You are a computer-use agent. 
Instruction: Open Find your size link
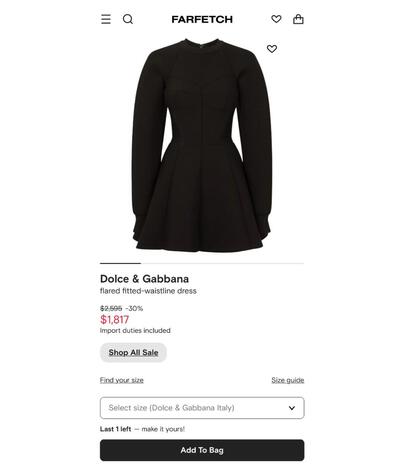(x=122, y=380)
